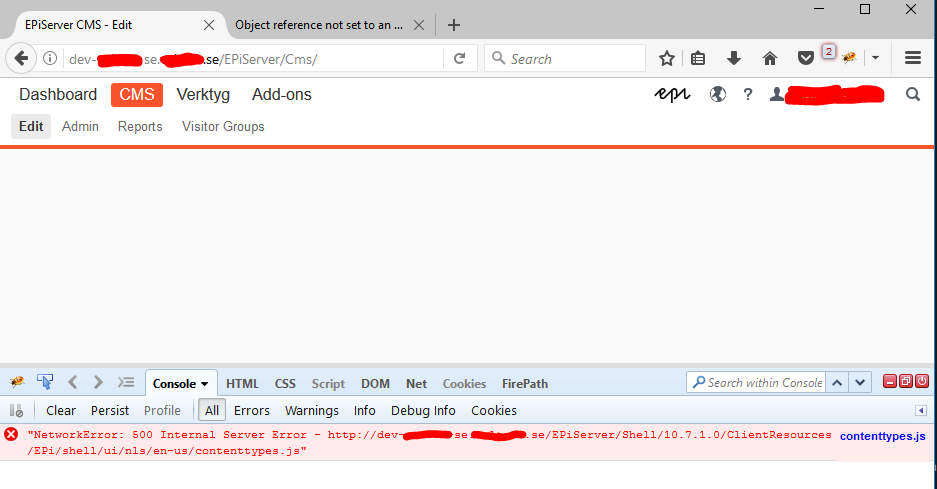
Task: Switch to the Net panel tab
Action: 417,384
